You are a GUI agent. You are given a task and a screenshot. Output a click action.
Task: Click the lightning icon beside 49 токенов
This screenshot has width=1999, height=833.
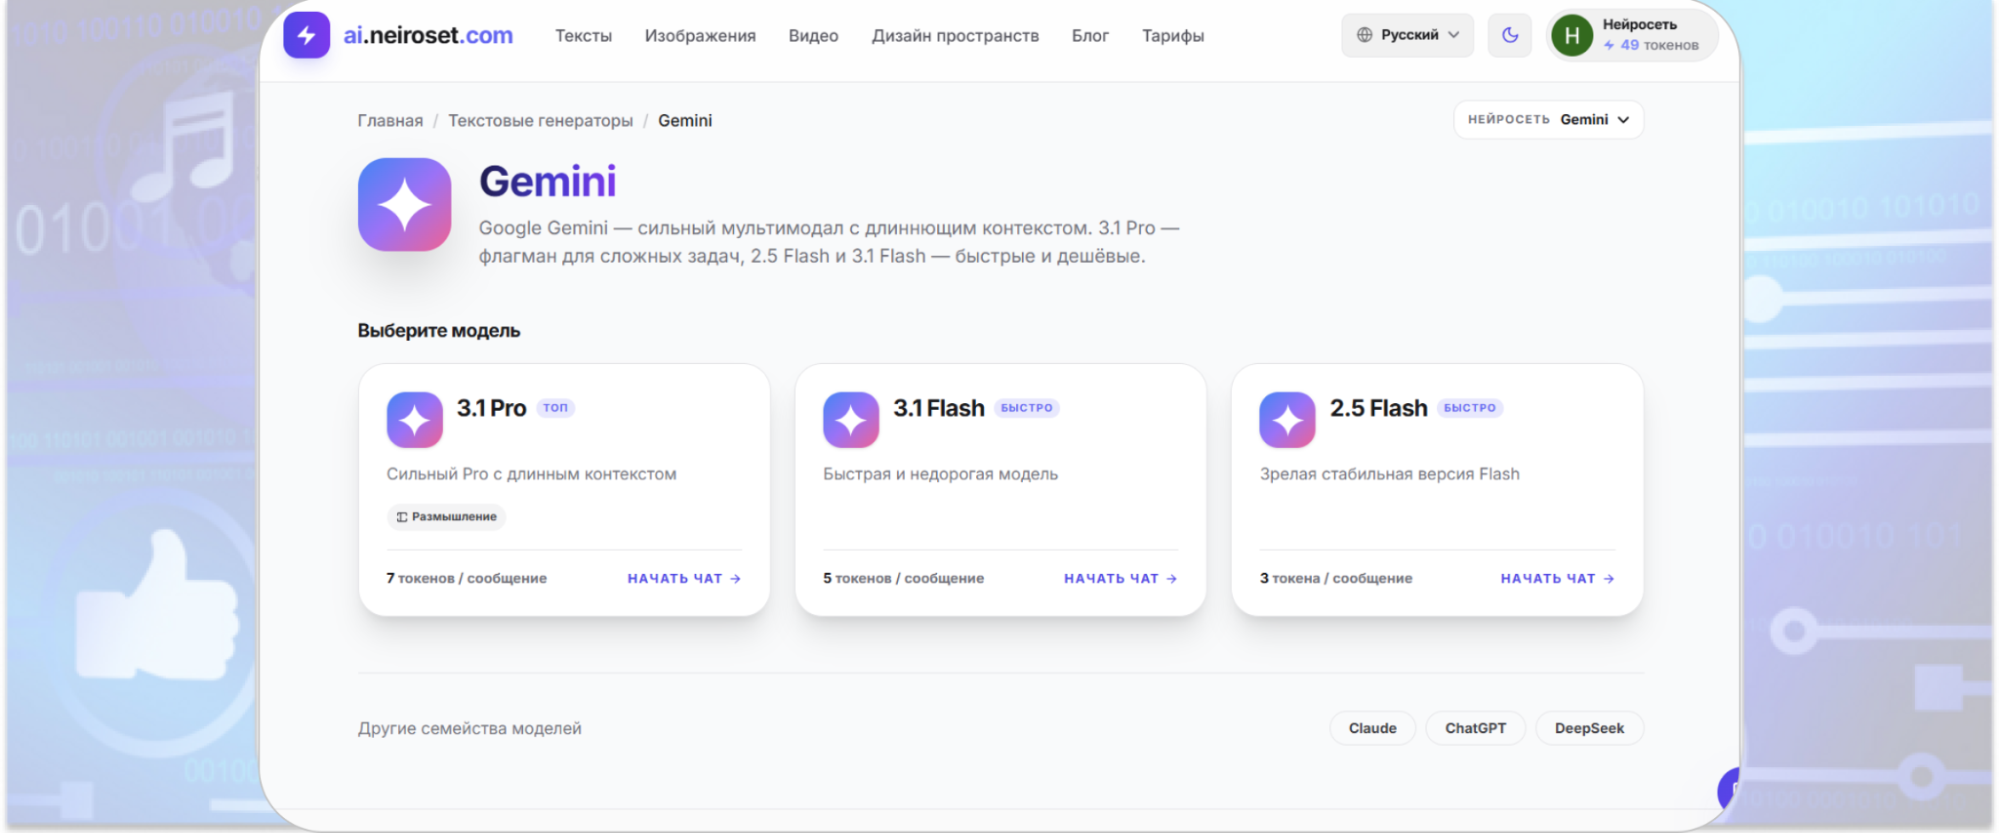tap(1609, 45)
